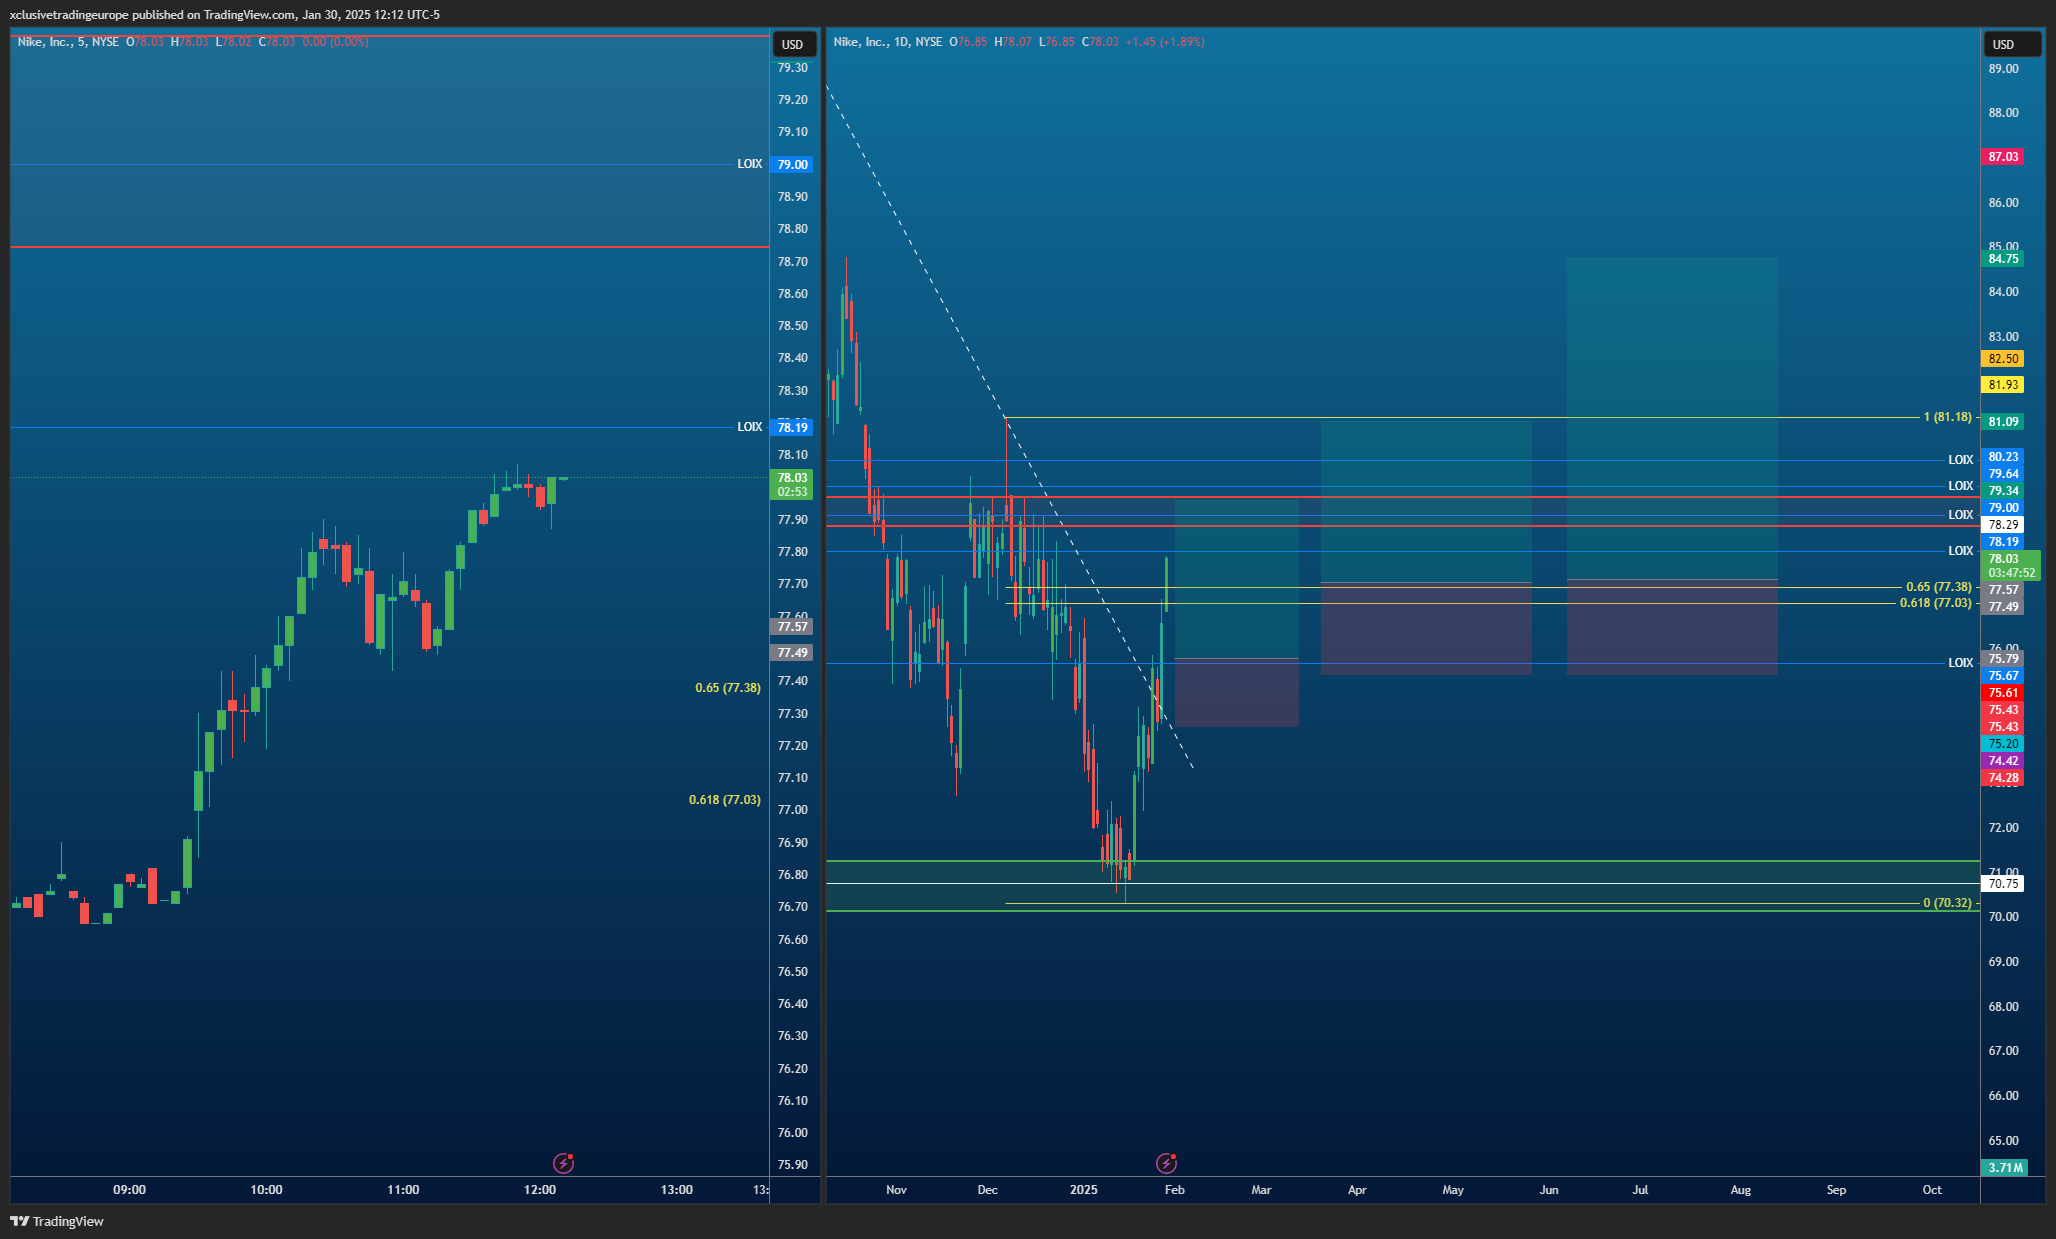The height and width of the screenshot is (1239, 2056).
Task: Click the Feb label on the daily time axis
Action: tap(1175, 1190)
